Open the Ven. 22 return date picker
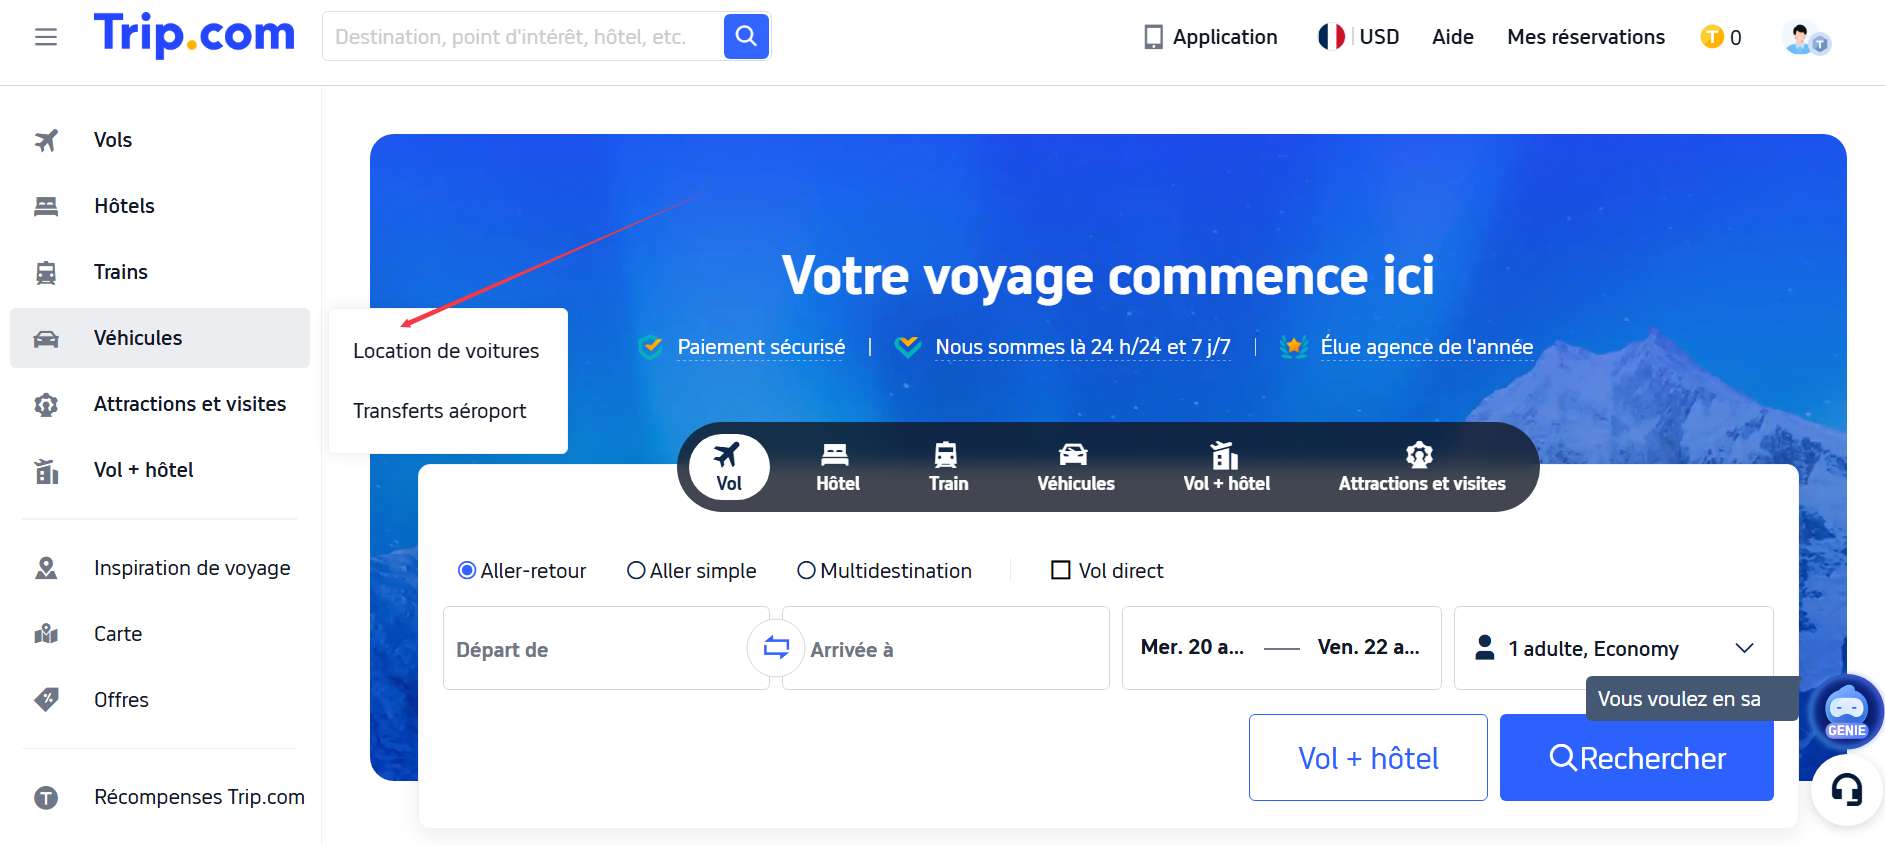The image size is (1885, 845). click(1369, 647)
